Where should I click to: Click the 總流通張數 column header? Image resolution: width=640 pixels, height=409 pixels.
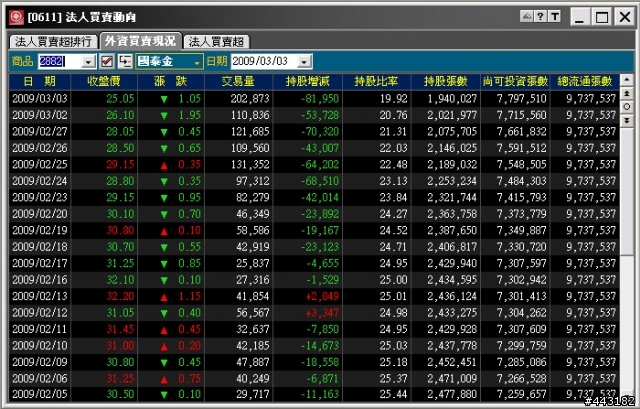click(585, 82)
